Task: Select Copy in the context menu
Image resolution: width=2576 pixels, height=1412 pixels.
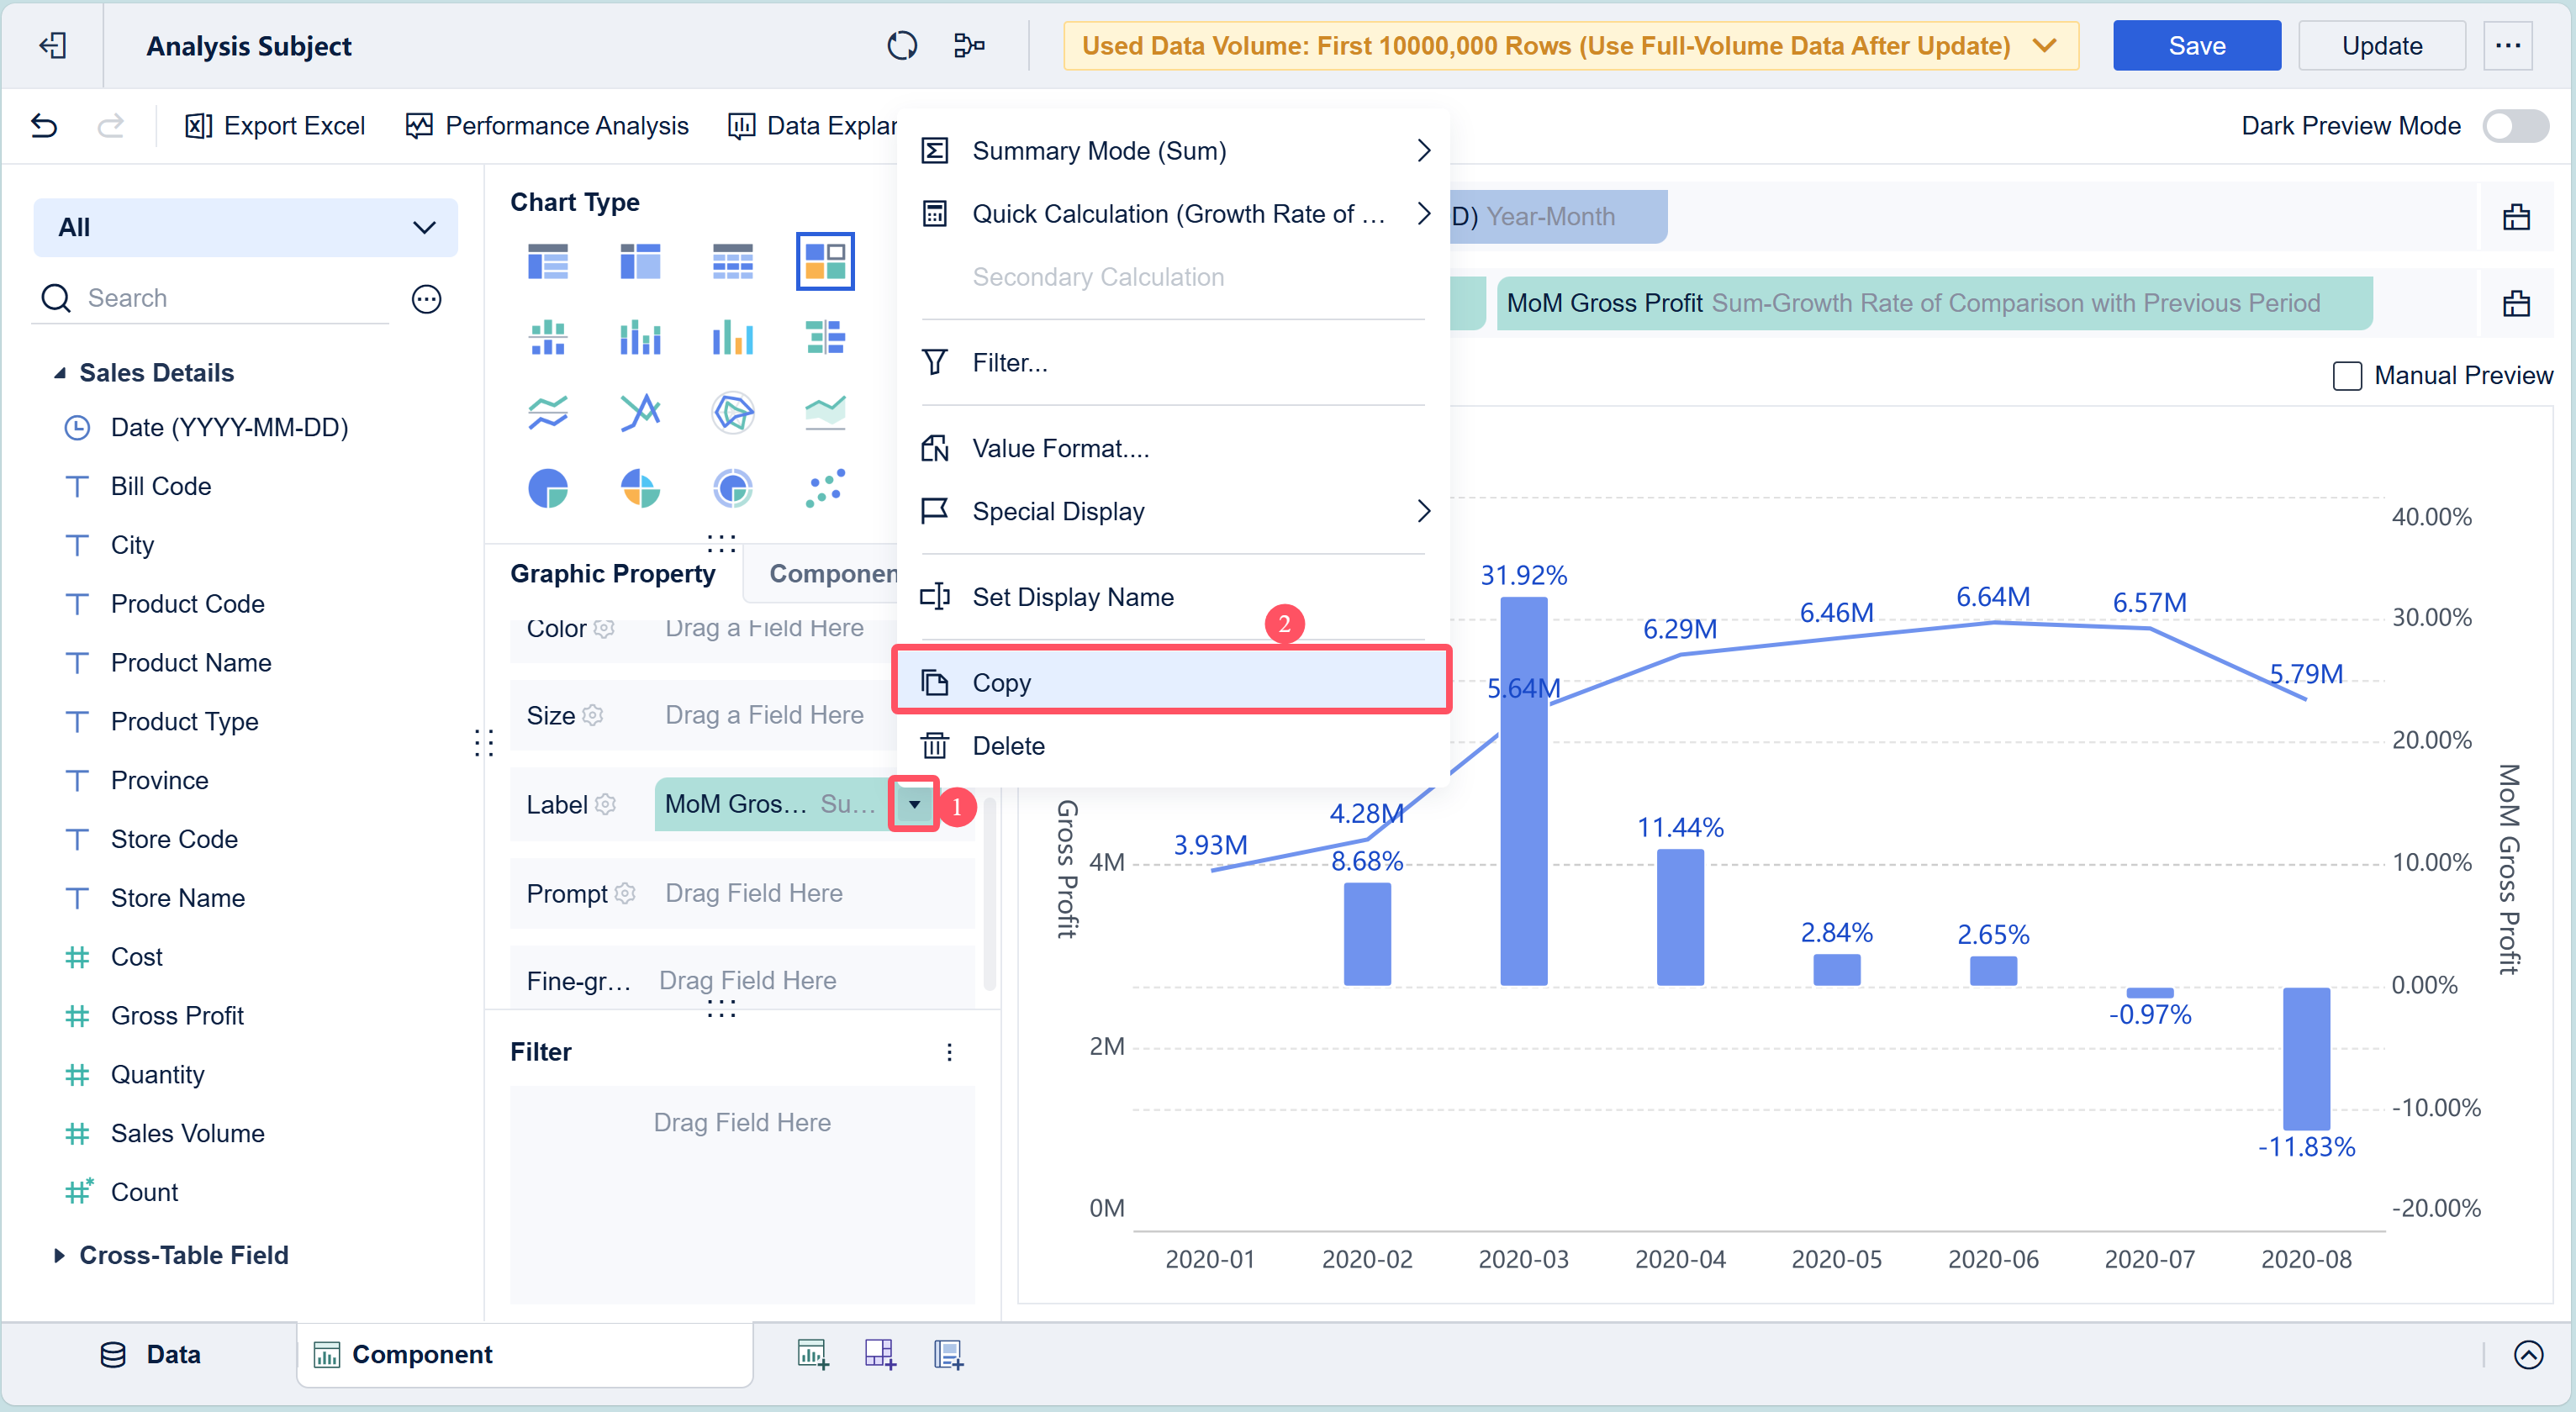Action: point(1171,683)
